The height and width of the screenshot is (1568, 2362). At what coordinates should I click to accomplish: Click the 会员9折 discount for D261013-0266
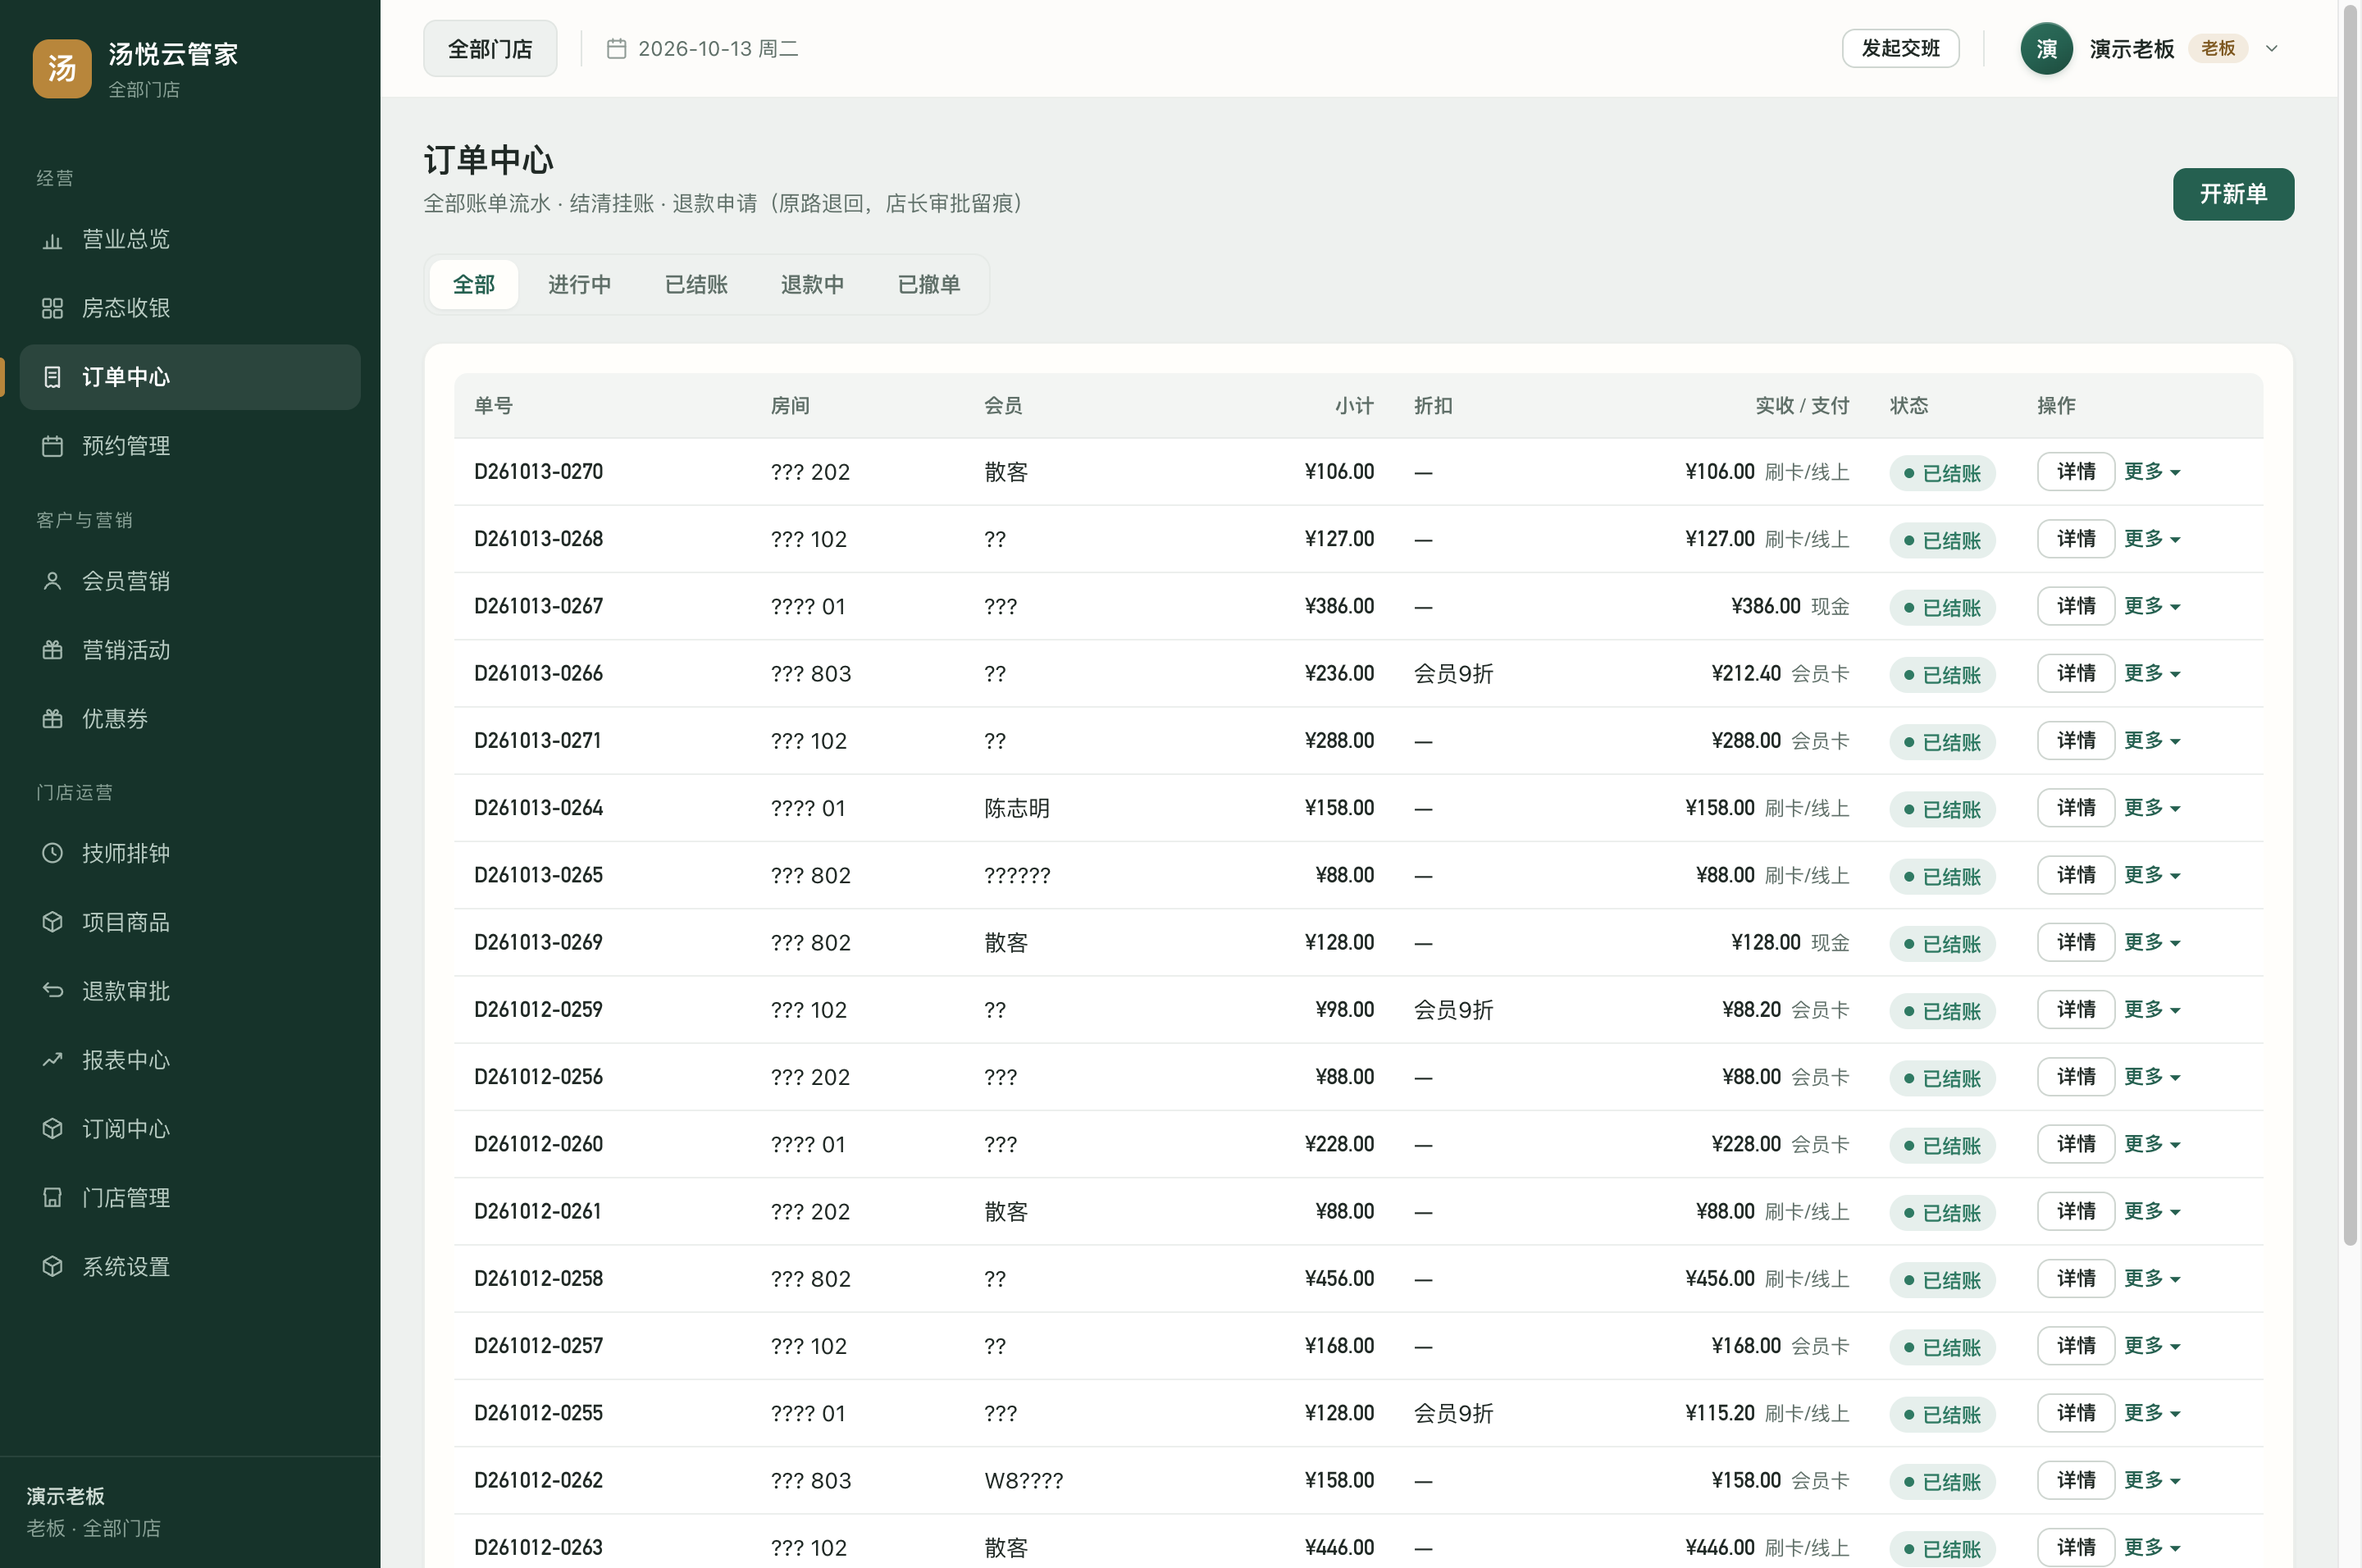[x=1453, y=674]
